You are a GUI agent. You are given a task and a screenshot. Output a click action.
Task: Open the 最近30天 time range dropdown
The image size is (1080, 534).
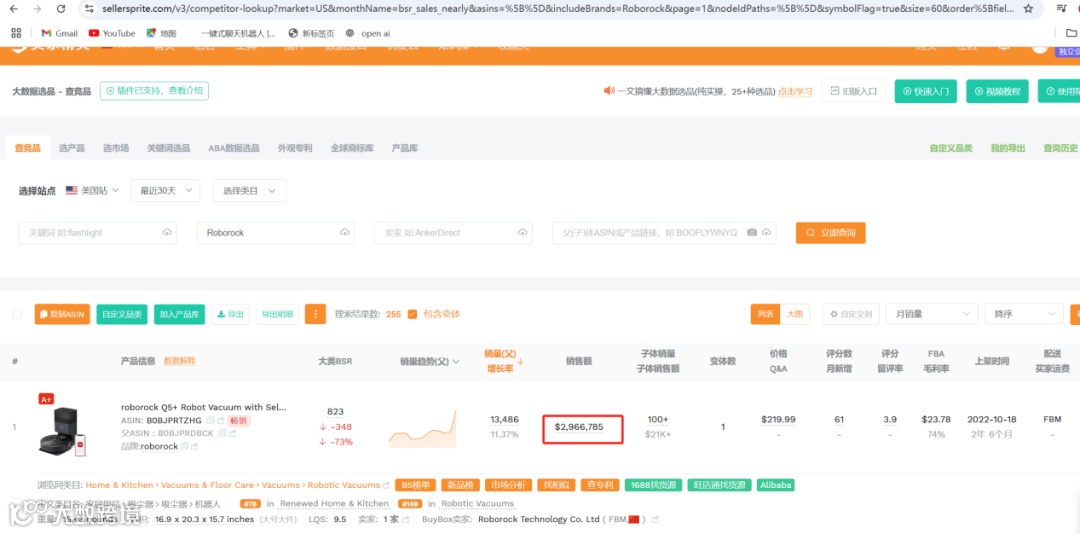[x=165, y=191]
